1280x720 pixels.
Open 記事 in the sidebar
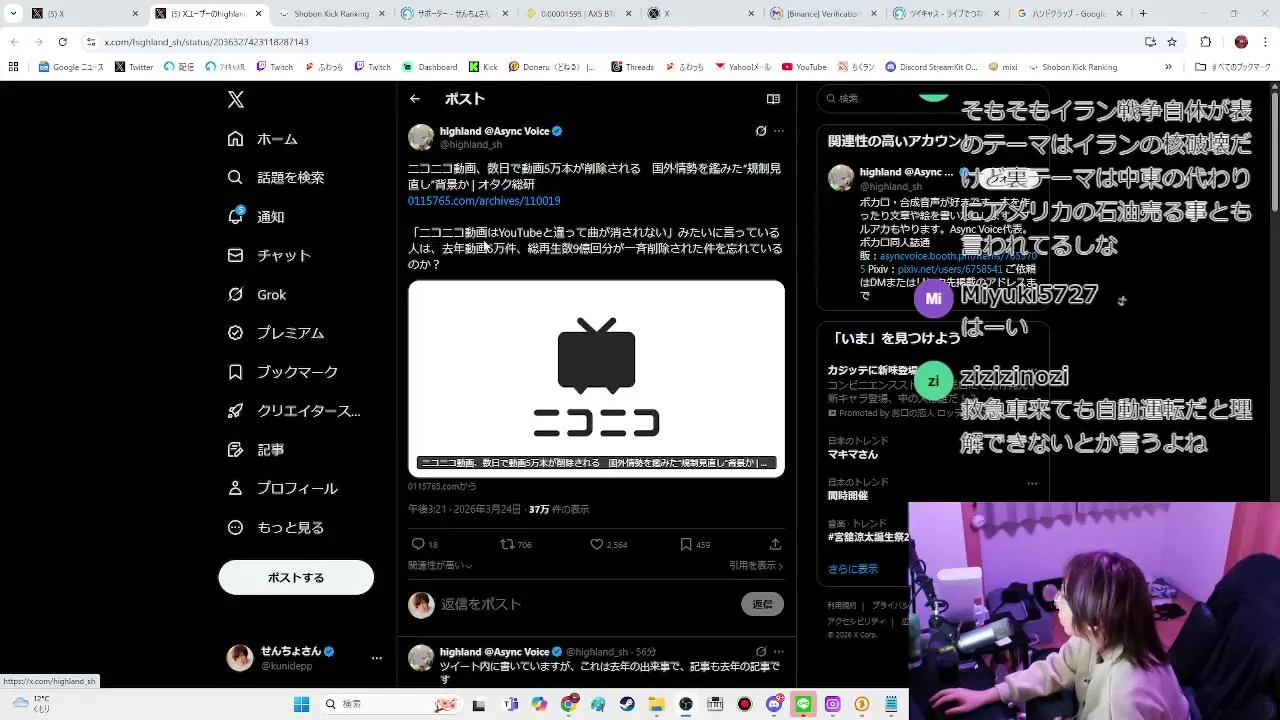tap(256, 450)
